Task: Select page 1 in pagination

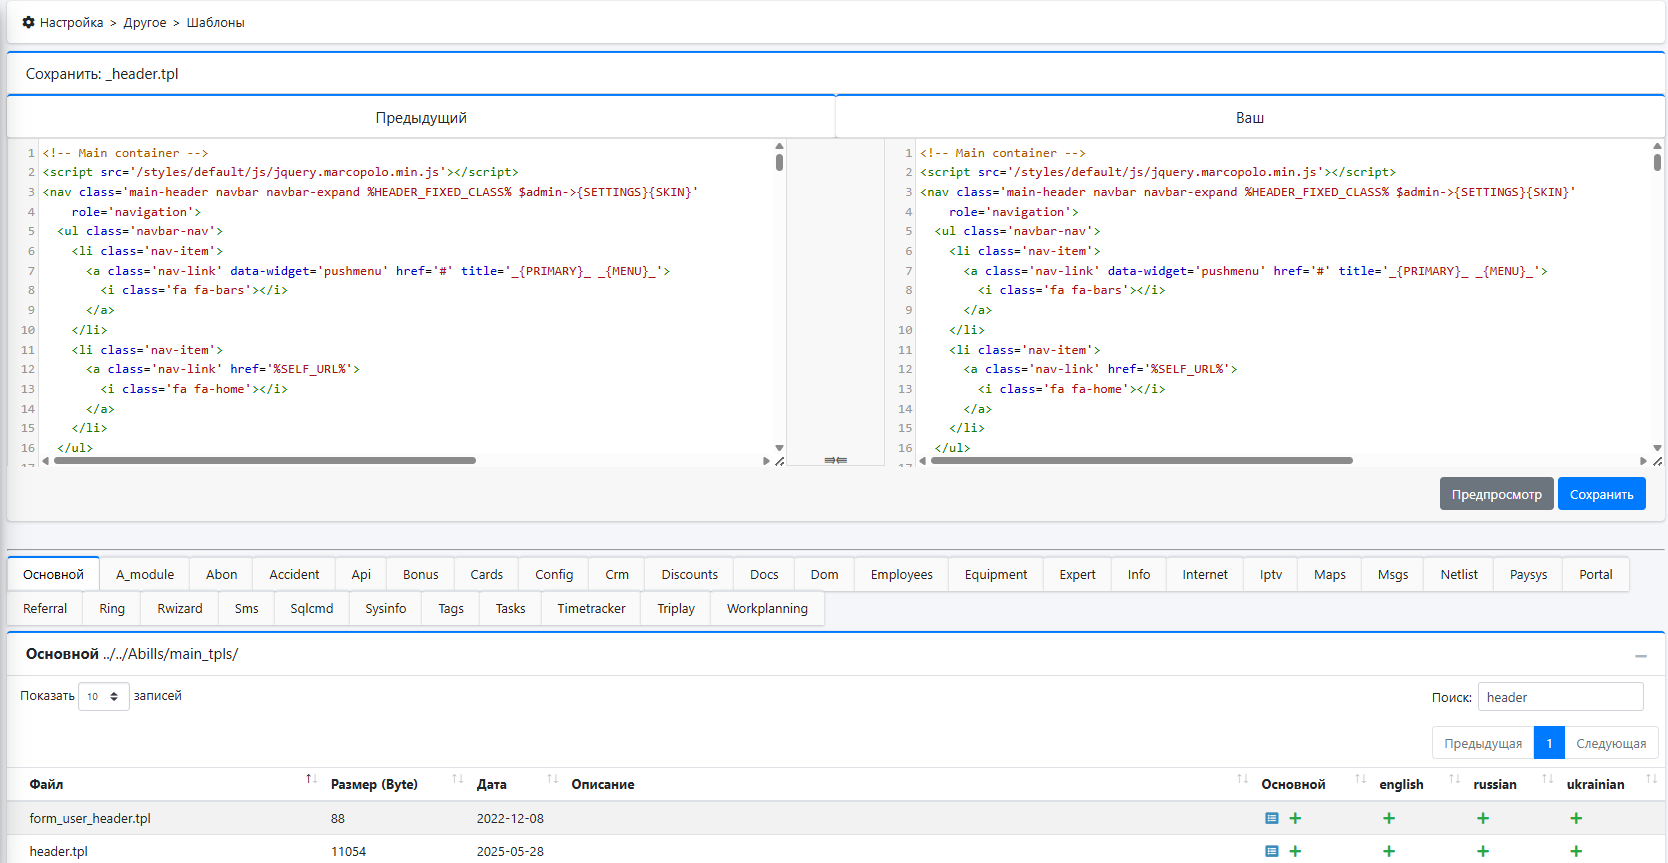Action: coord(1549,743)
